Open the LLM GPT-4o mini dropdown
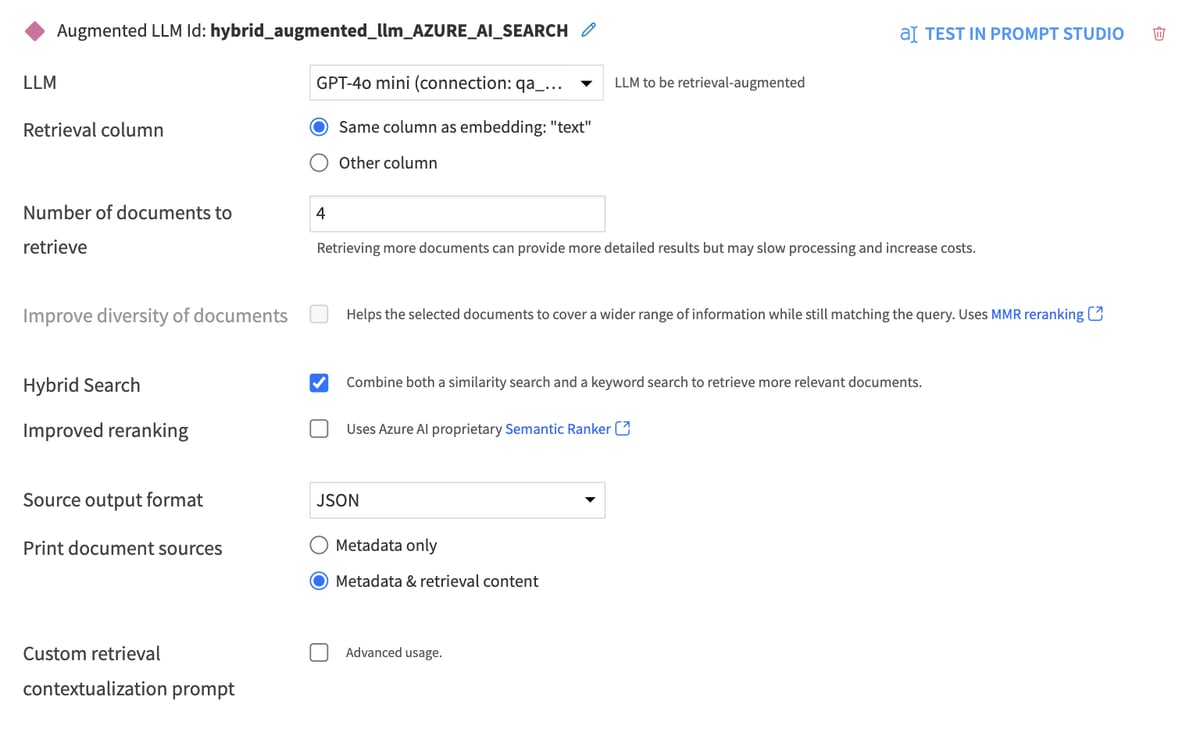 (x=456, y=83)
